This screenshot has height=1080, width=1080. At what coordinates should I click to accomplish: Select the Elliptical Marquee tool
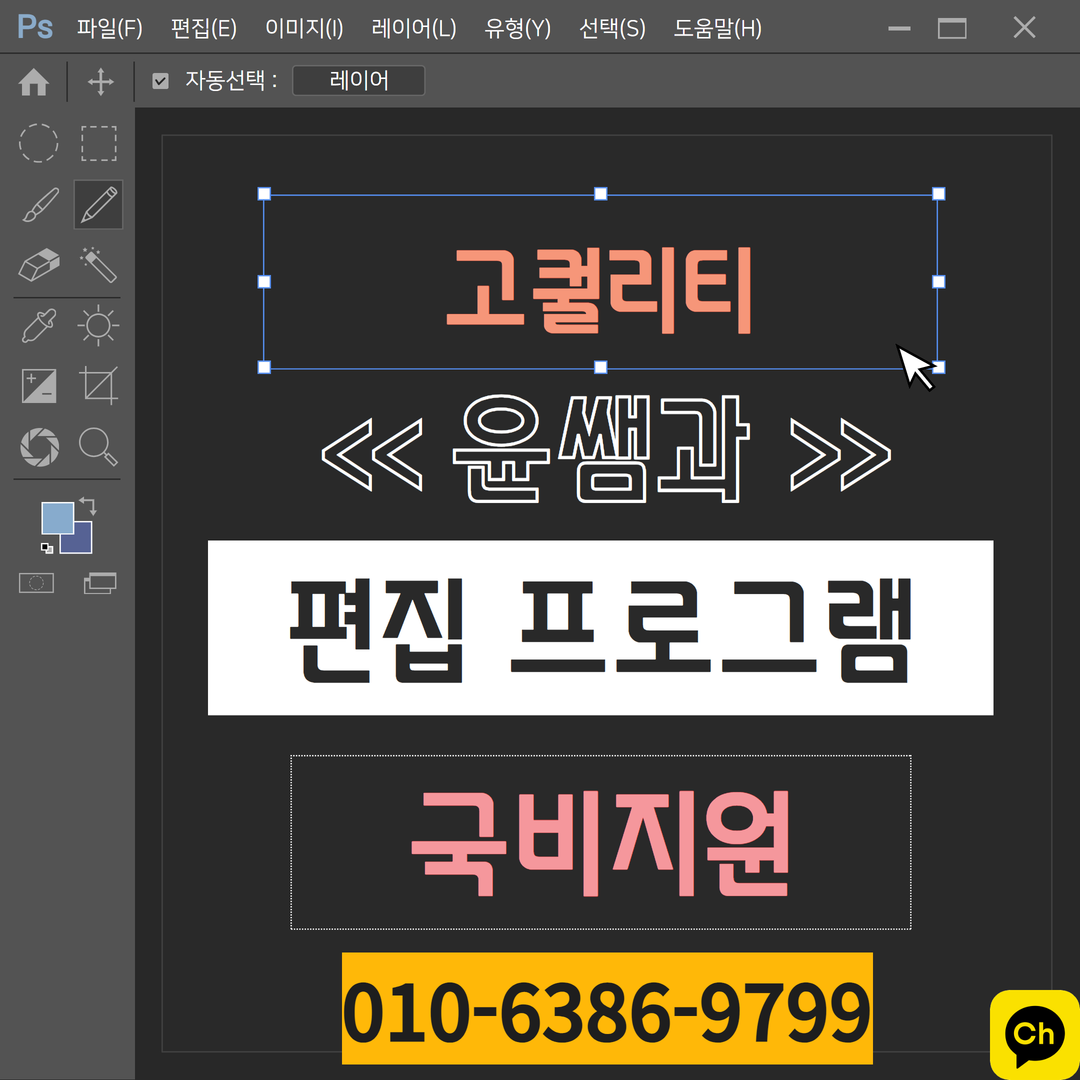[x=39, y=143]
